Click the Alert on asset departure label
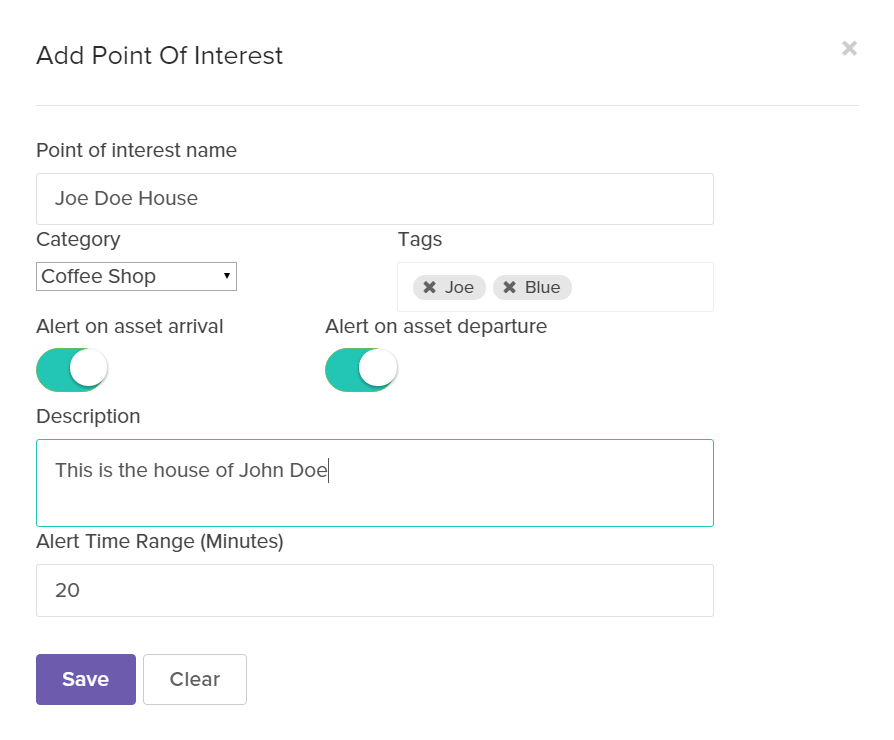894x740 pixels. (x=436, y=326)
